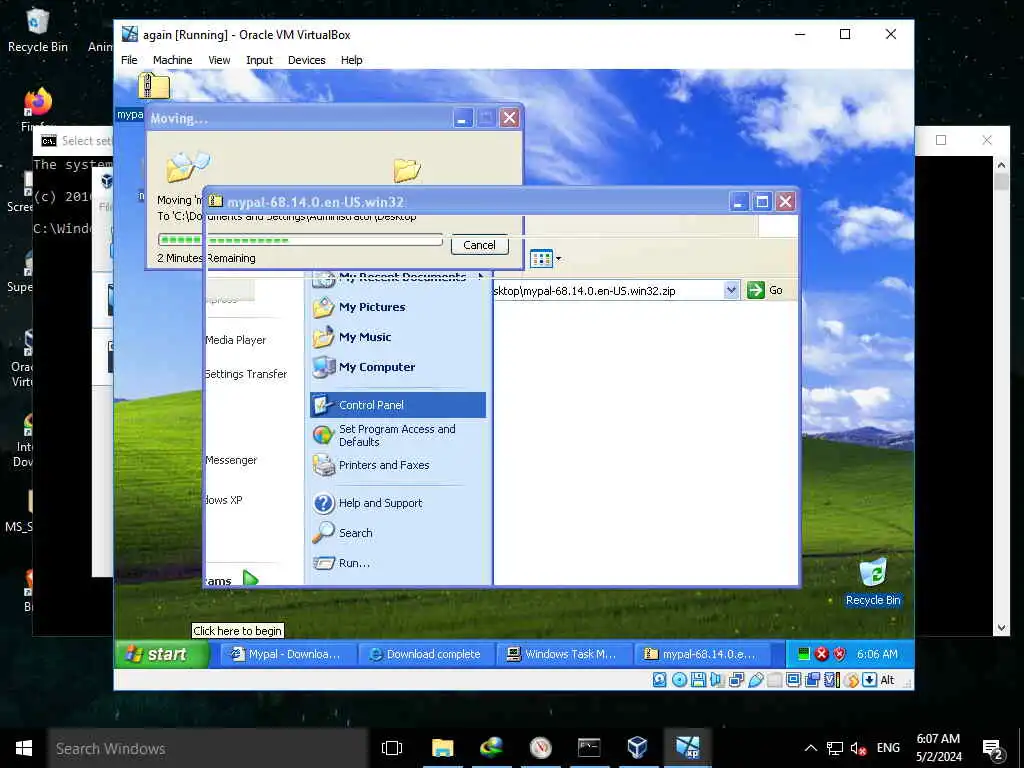Click the moving progress bar

300,240
